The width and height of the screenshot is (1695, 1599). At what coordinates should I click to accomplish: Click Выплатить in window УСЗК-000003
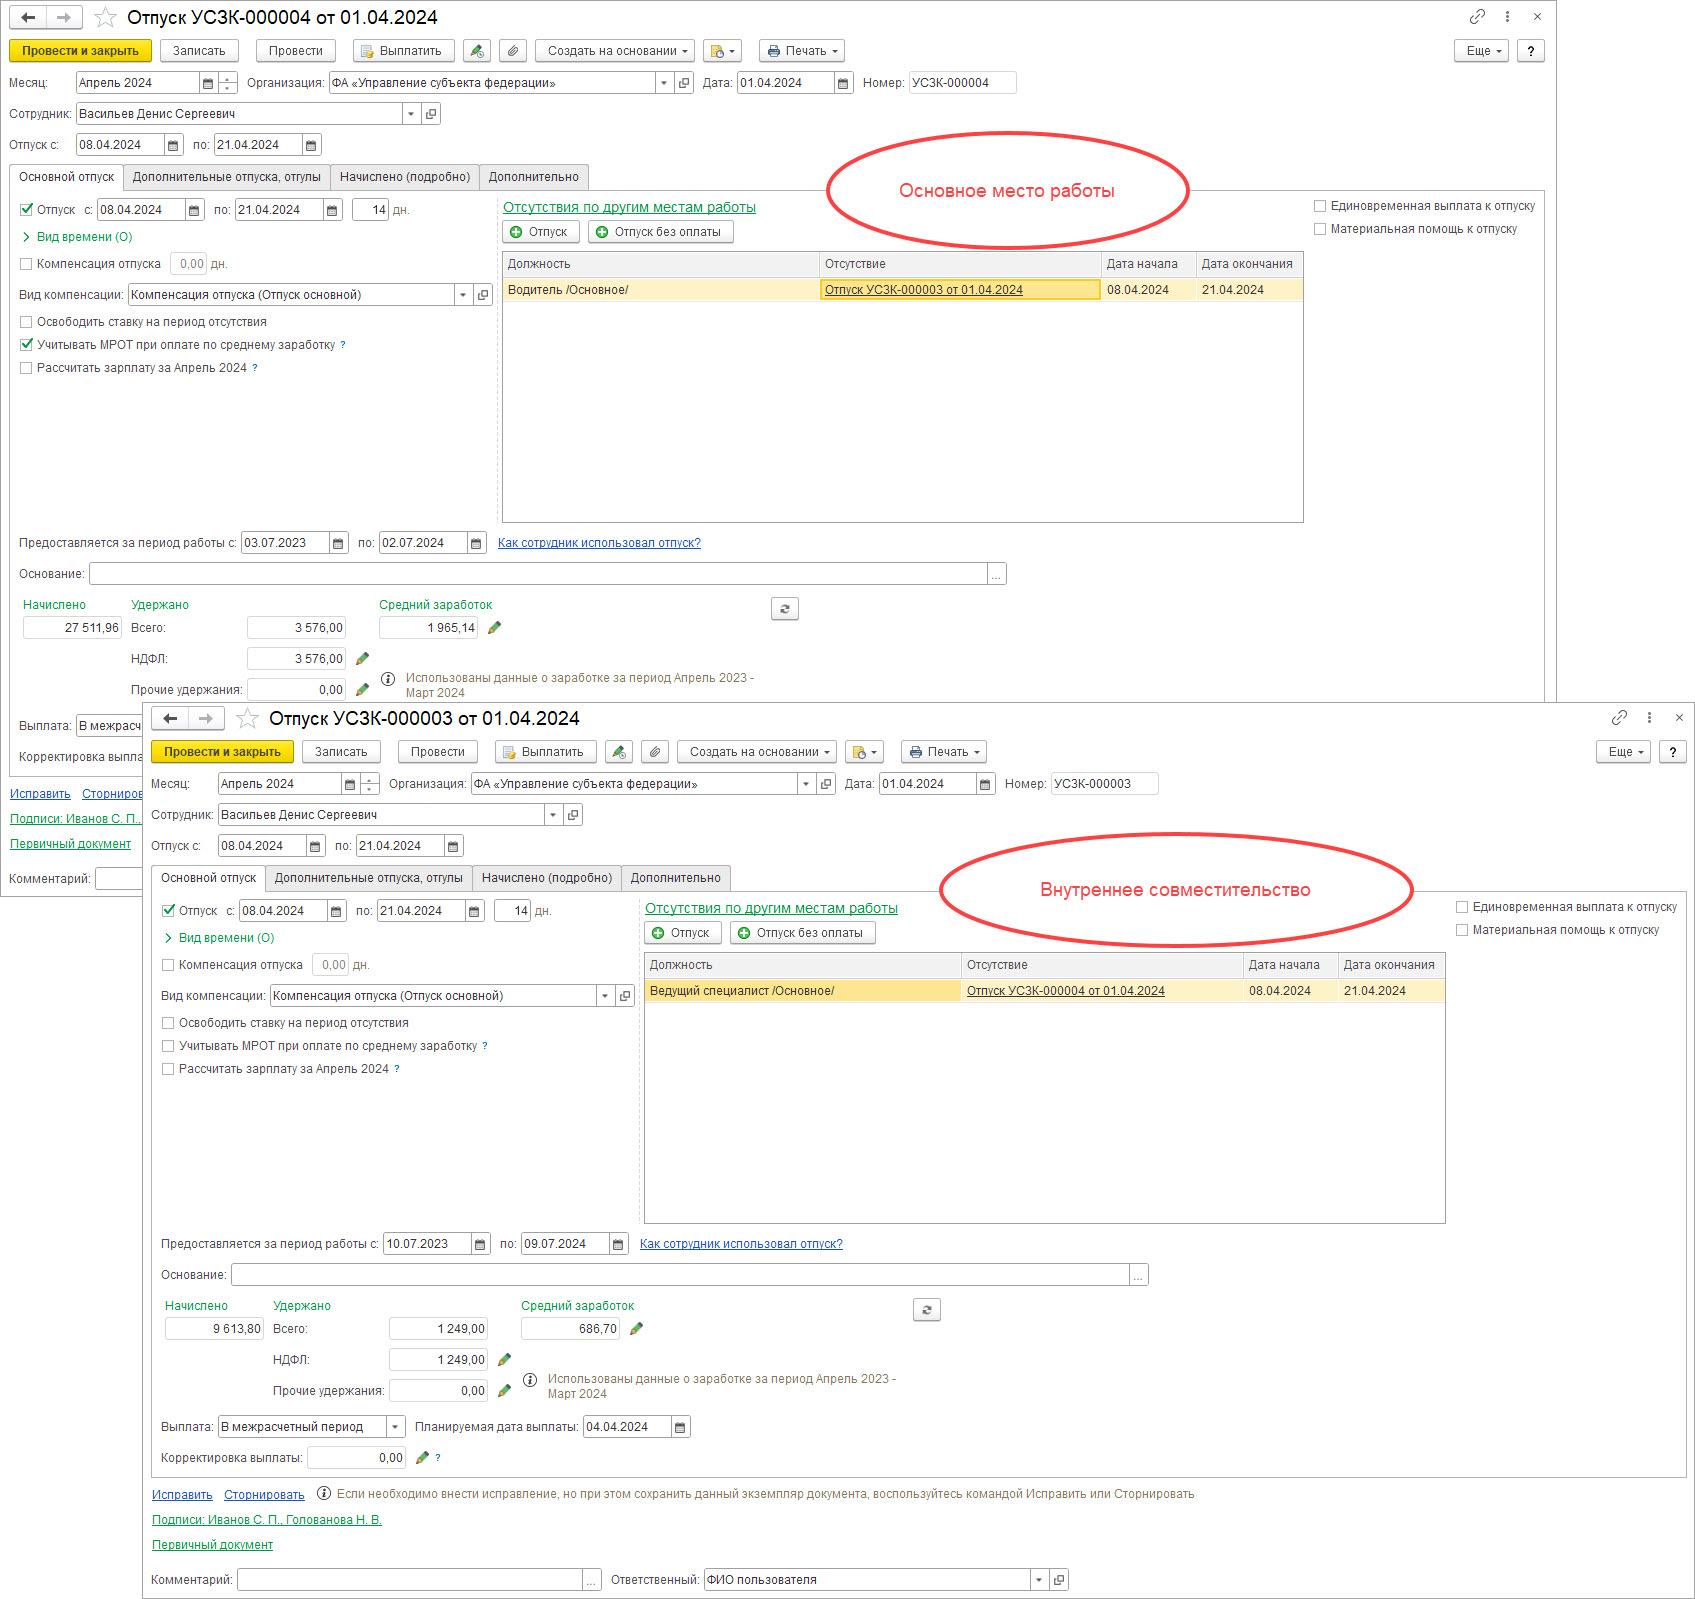[546, 752]
